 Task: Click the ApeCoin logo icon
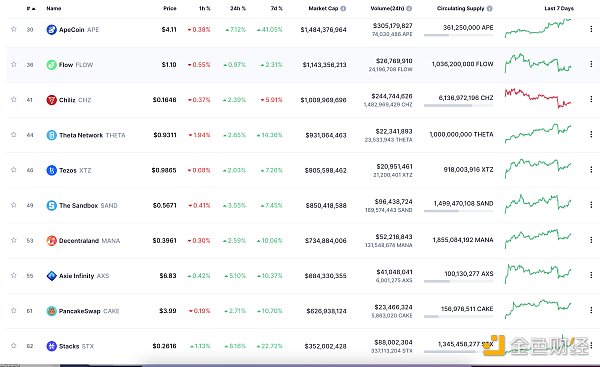coord(51,29)
